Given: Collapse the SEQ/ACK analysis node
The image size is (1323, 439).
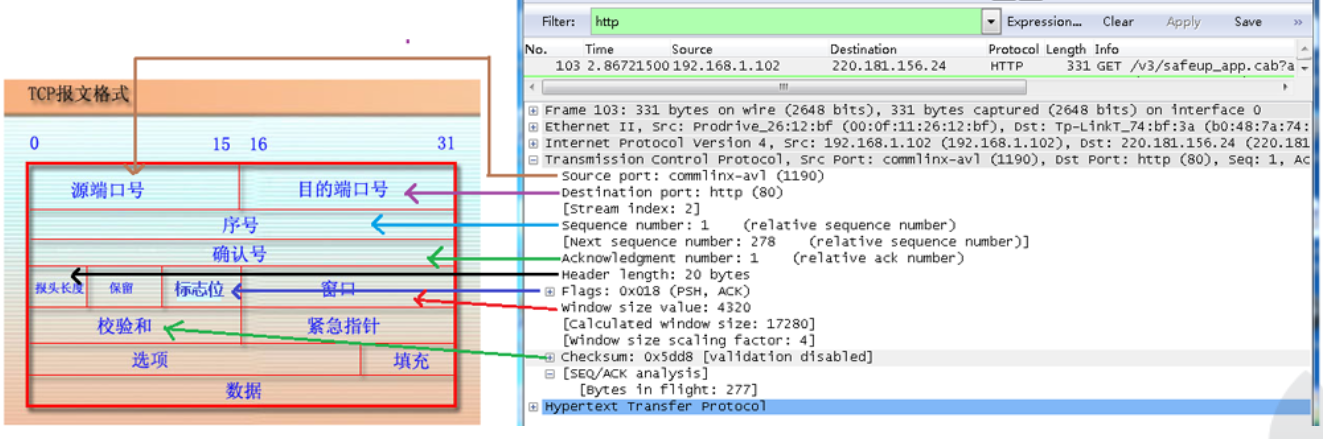Looking at the screenshot, I should coord(550,373).
